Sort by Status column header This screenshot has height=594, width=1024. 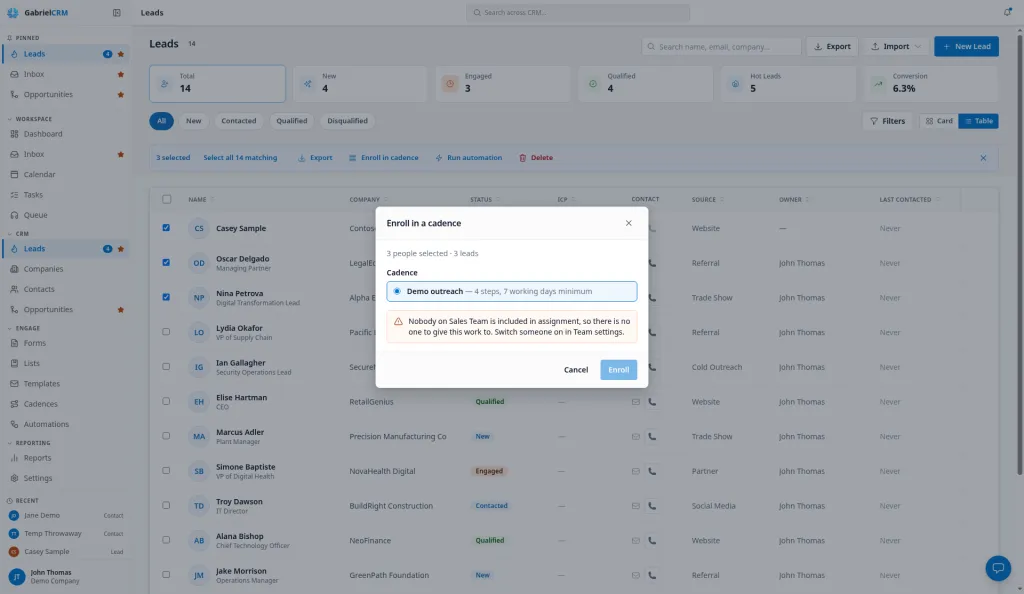(x=485, y=200)
